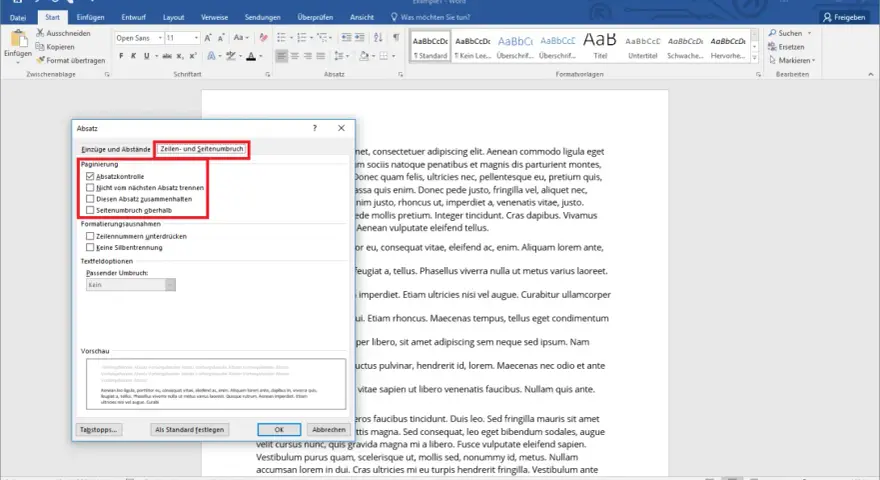
Task: Apply text highlight color
Action: tap(231, 56)
